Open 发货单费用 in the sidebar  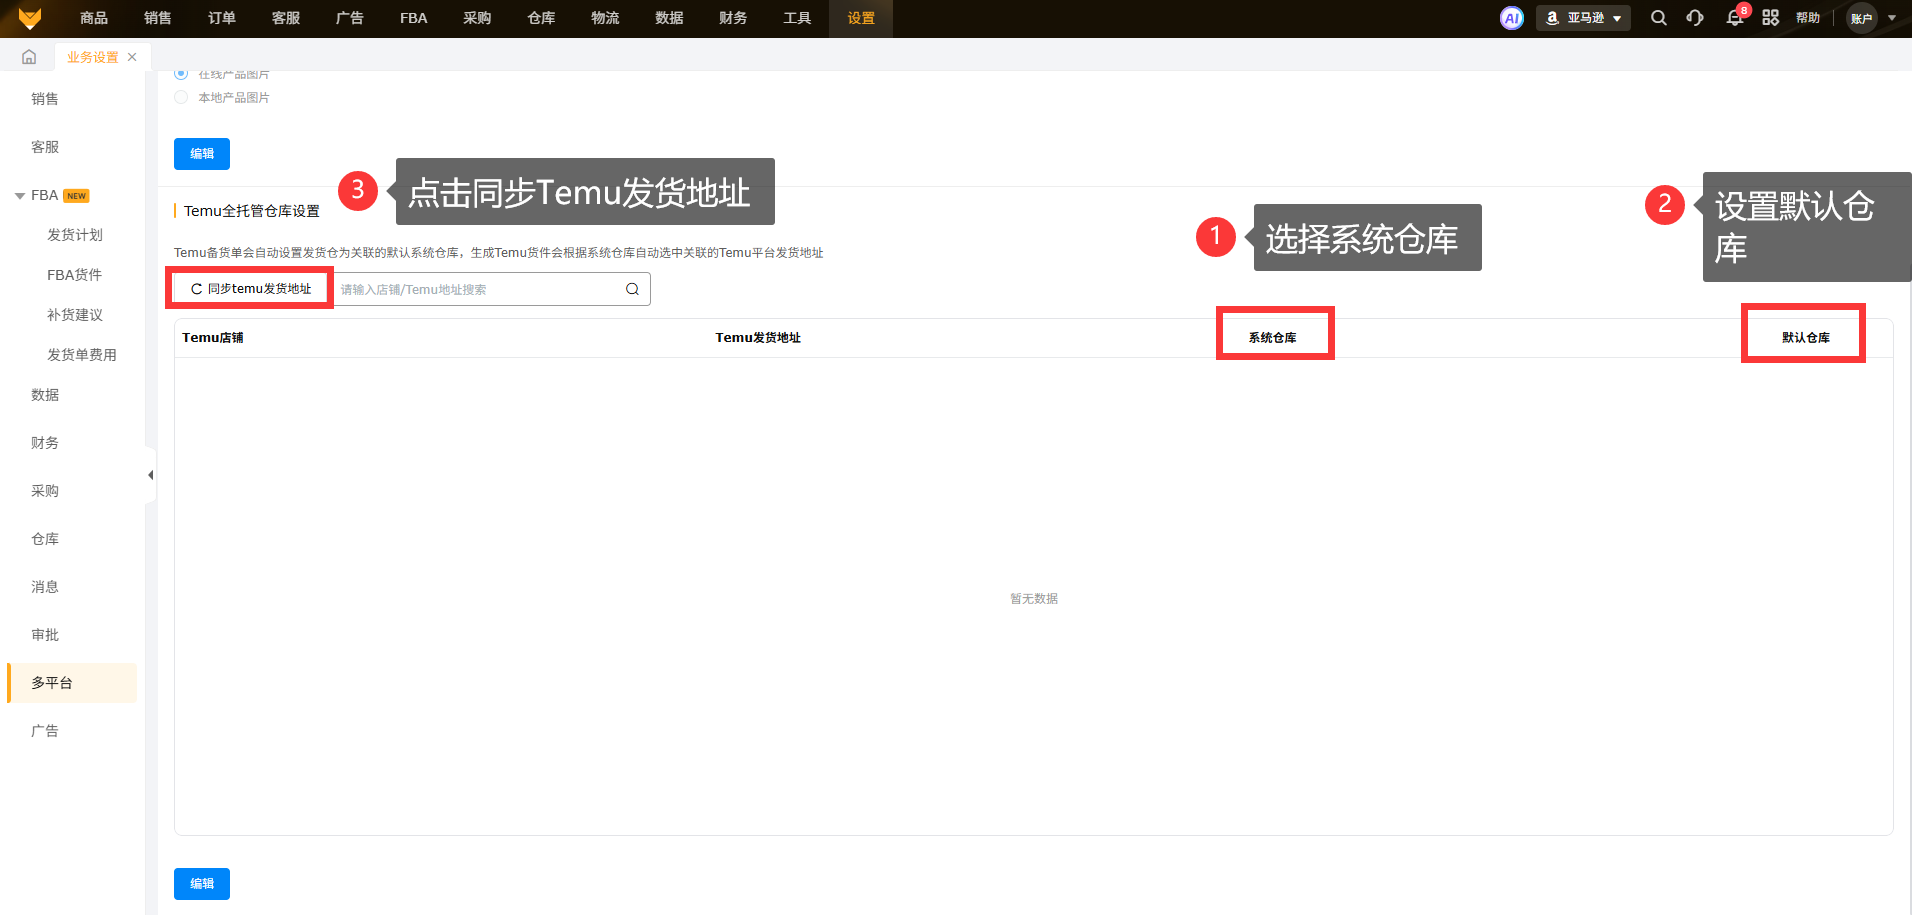82,355
